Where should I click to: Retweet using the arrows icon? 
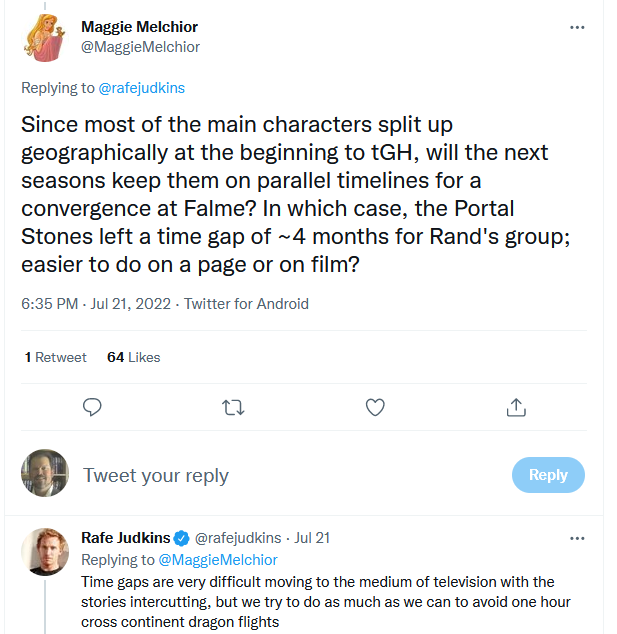[232, 407]
